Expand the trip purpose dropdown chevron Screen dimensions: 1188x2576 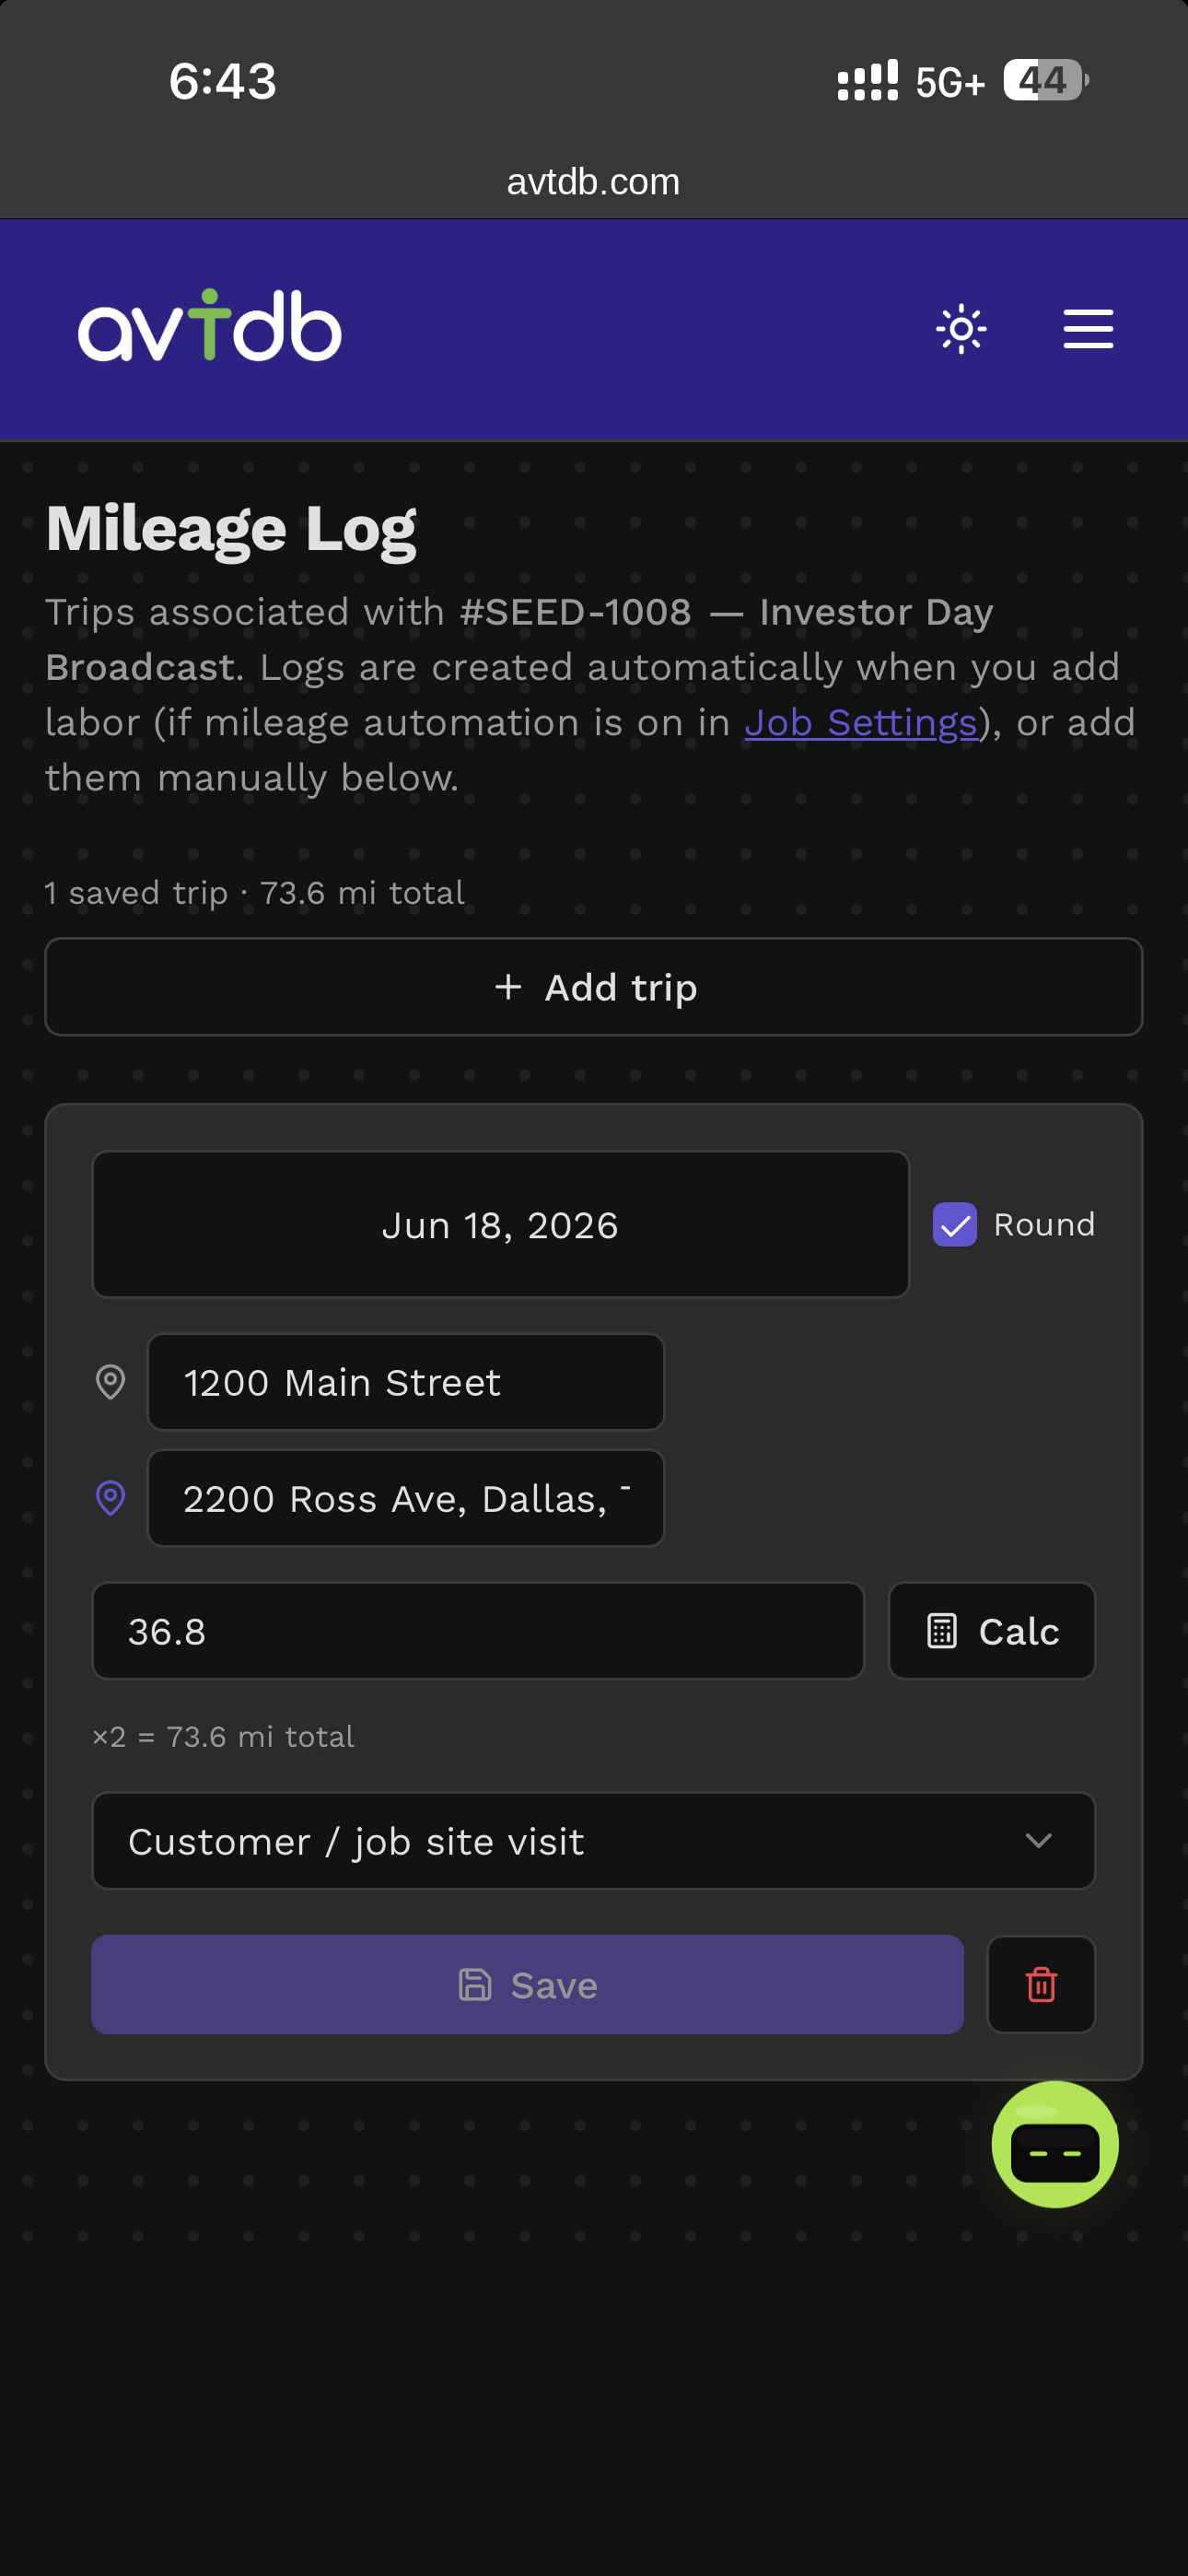(1039, 1841)
